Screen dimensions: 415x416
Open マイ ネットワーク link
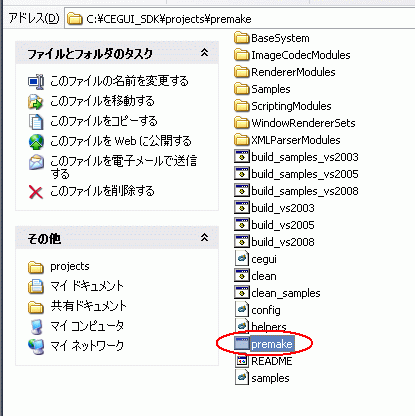[x=87, y=346]
